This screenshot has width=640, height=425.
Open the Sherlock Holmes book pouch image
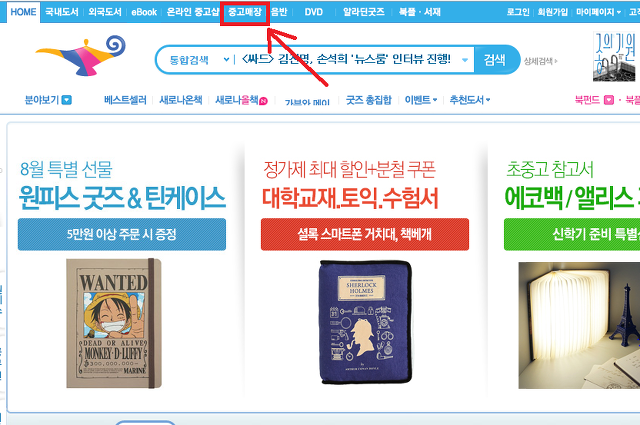(x=365, y=322)
